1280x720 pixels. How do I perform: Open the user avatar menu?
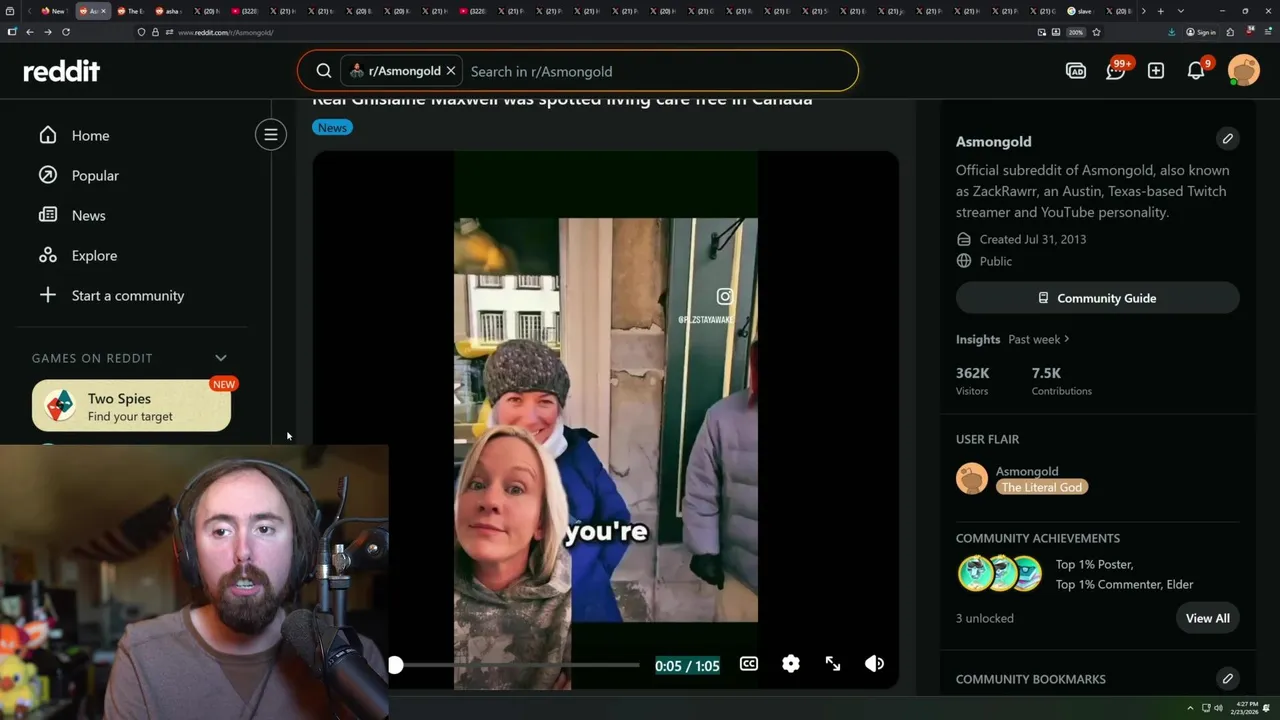tap(1244, 71)
